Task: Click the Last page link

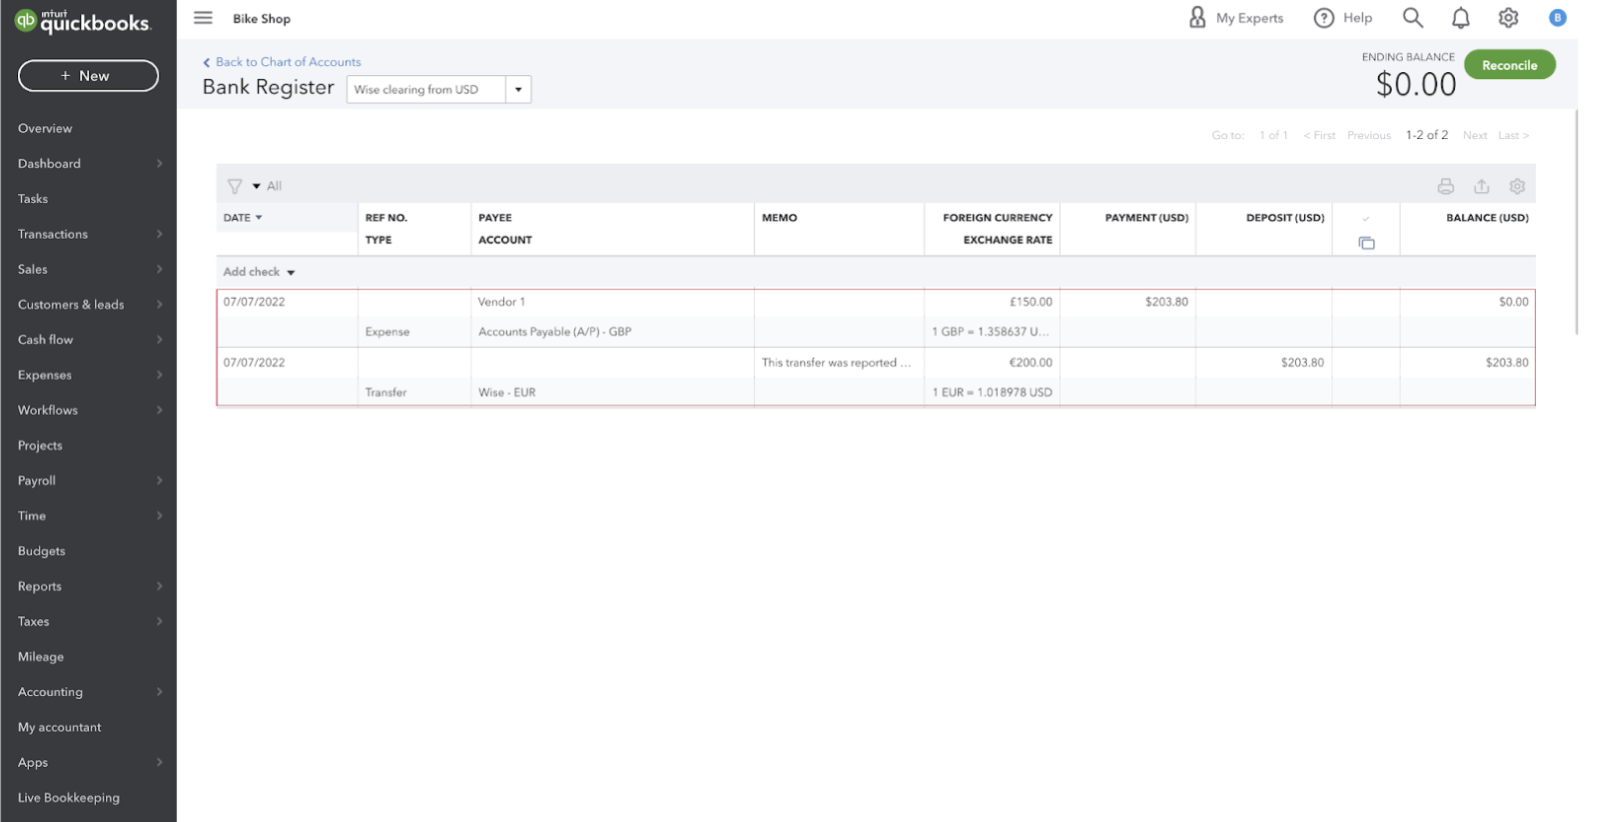Action: point(1513,135)
